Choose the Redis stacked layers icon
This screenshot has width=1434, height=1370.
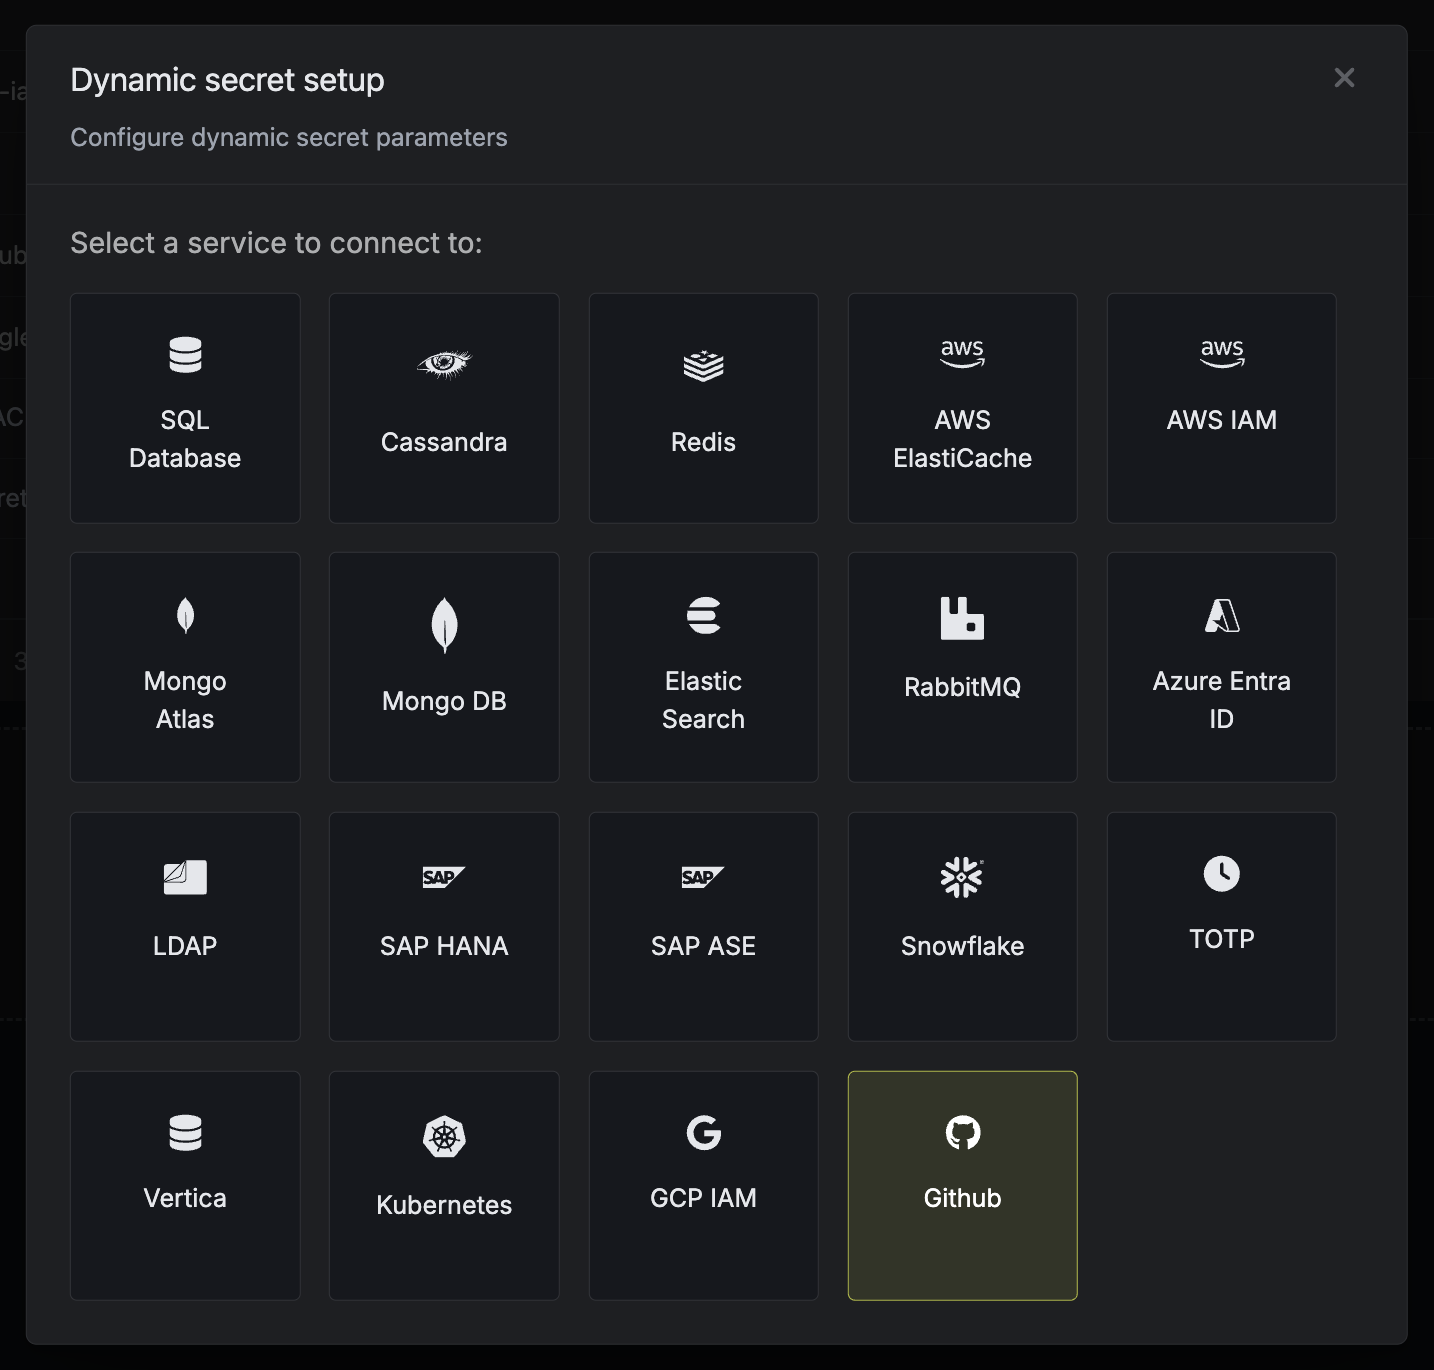point(703,366)
